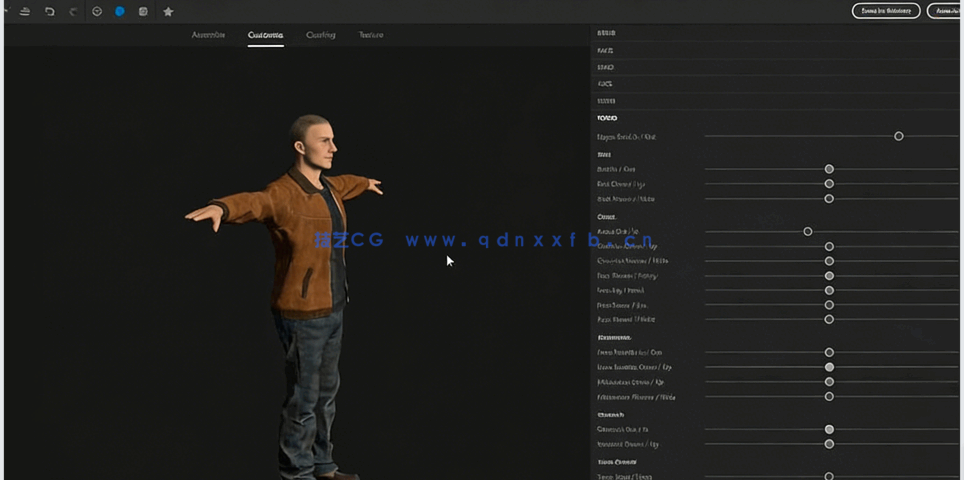This screenshot has height=480, width=964.
Task: Expand the ARMS section at the list top
Action: 606,33
